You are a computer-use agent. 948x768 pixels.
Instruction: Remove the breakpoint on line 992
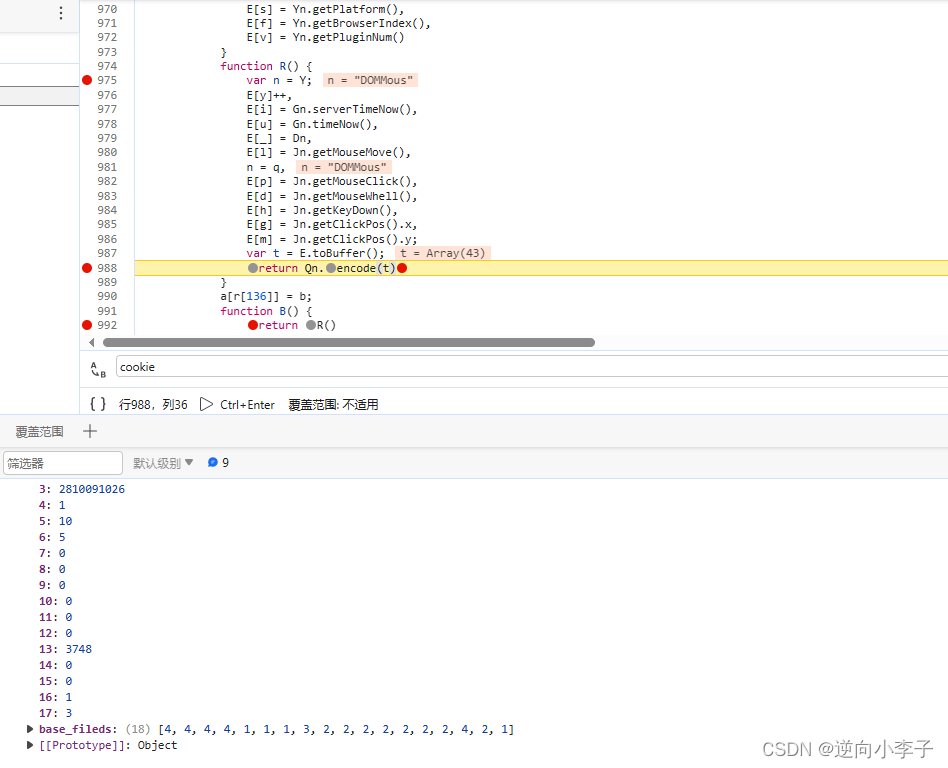click(x=87, y=324)
